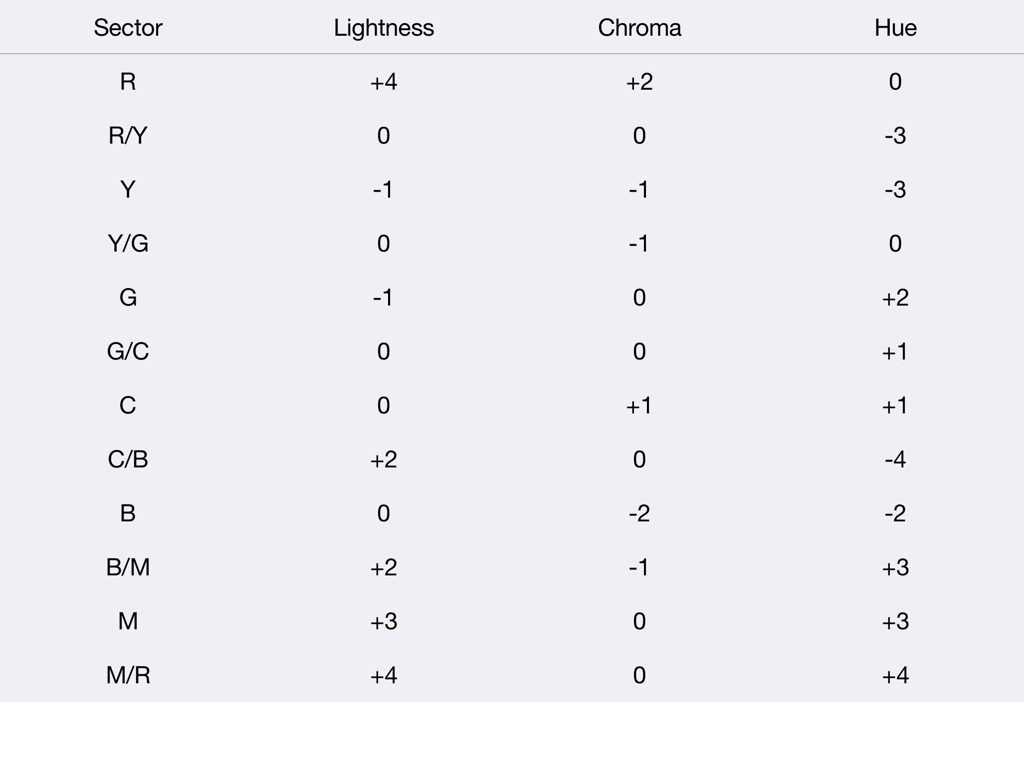Click the Hue column header
The width and height of the screenshot is (1024, 768).
[895, 27]
